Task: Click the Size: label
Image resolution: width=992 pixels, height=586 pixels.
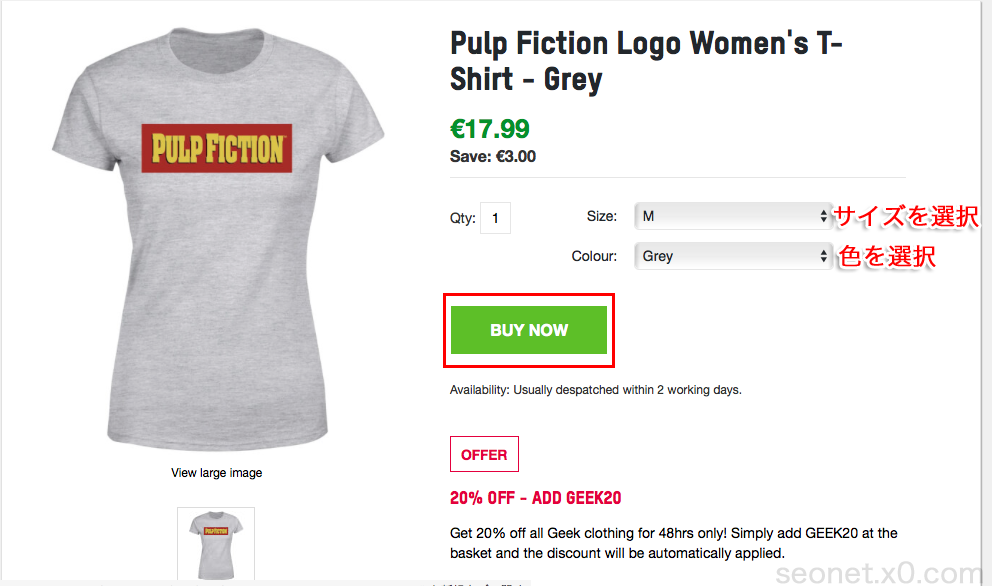Action: coord(601,216)
